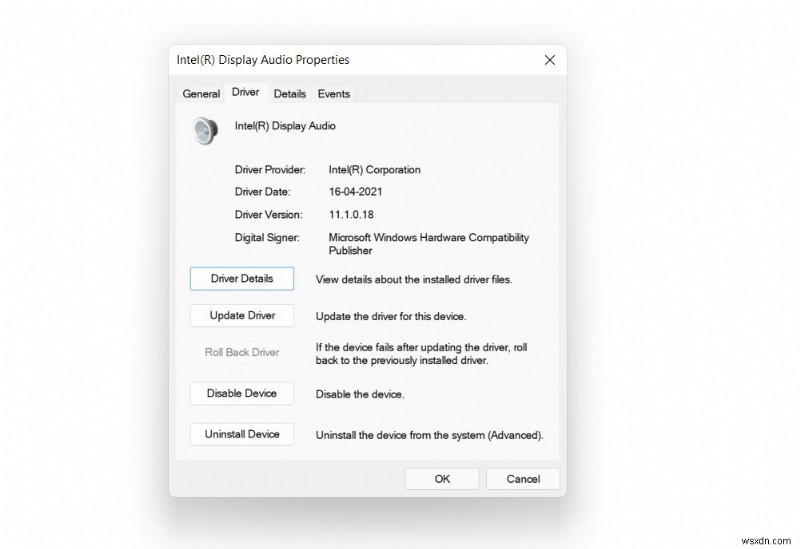This screenshot has height=549, width=800.
Task: Choose Disable Device
Action: click(242, 393)
